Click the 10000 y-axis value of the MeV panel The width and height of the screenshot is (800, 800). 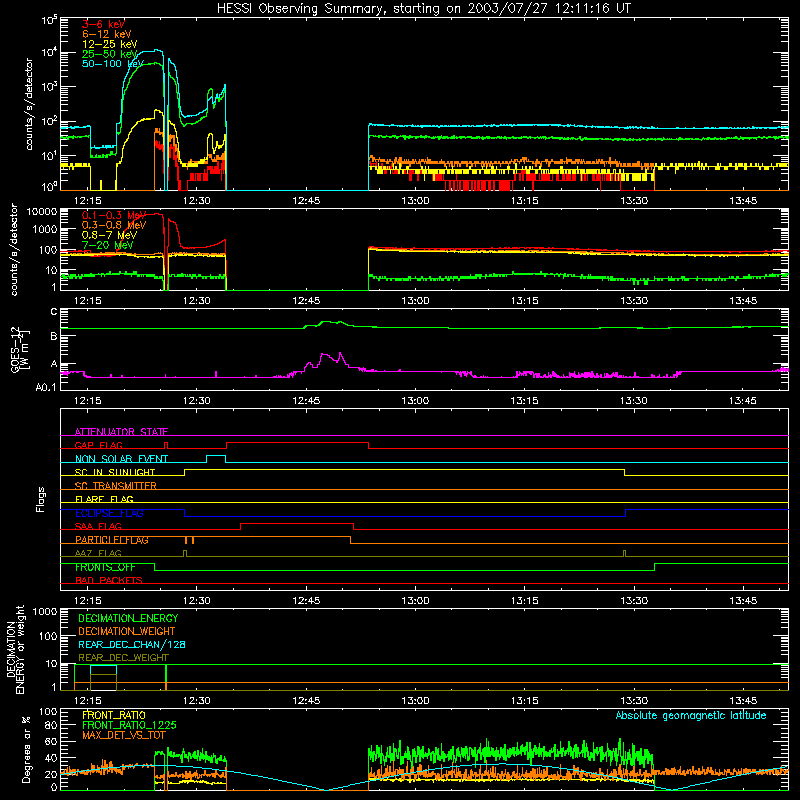(44, 212)
